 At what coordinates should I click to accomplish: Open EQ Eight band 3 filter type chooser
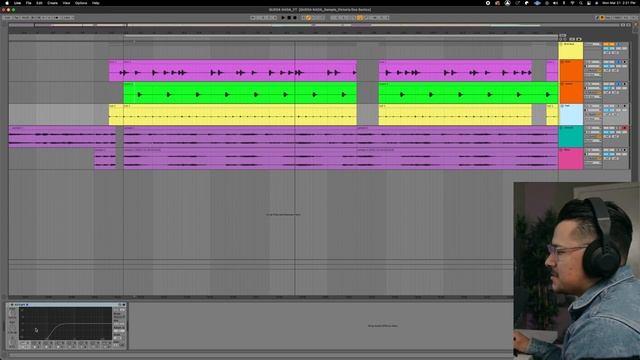48,342
